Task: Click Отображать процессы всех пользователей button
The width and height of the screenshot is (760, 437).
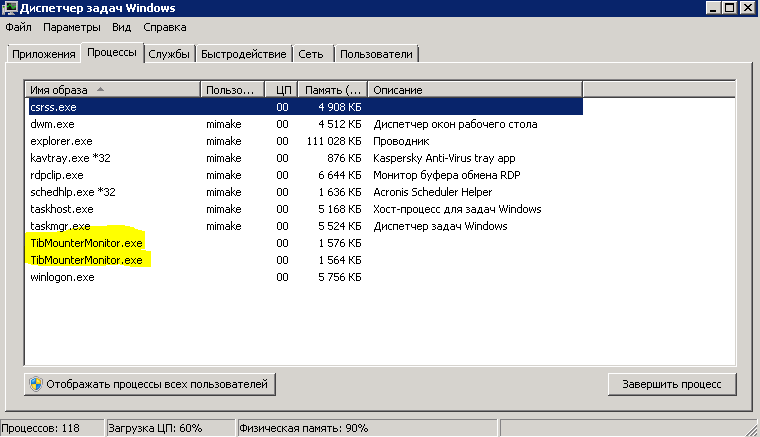Action: coord(150,384)
